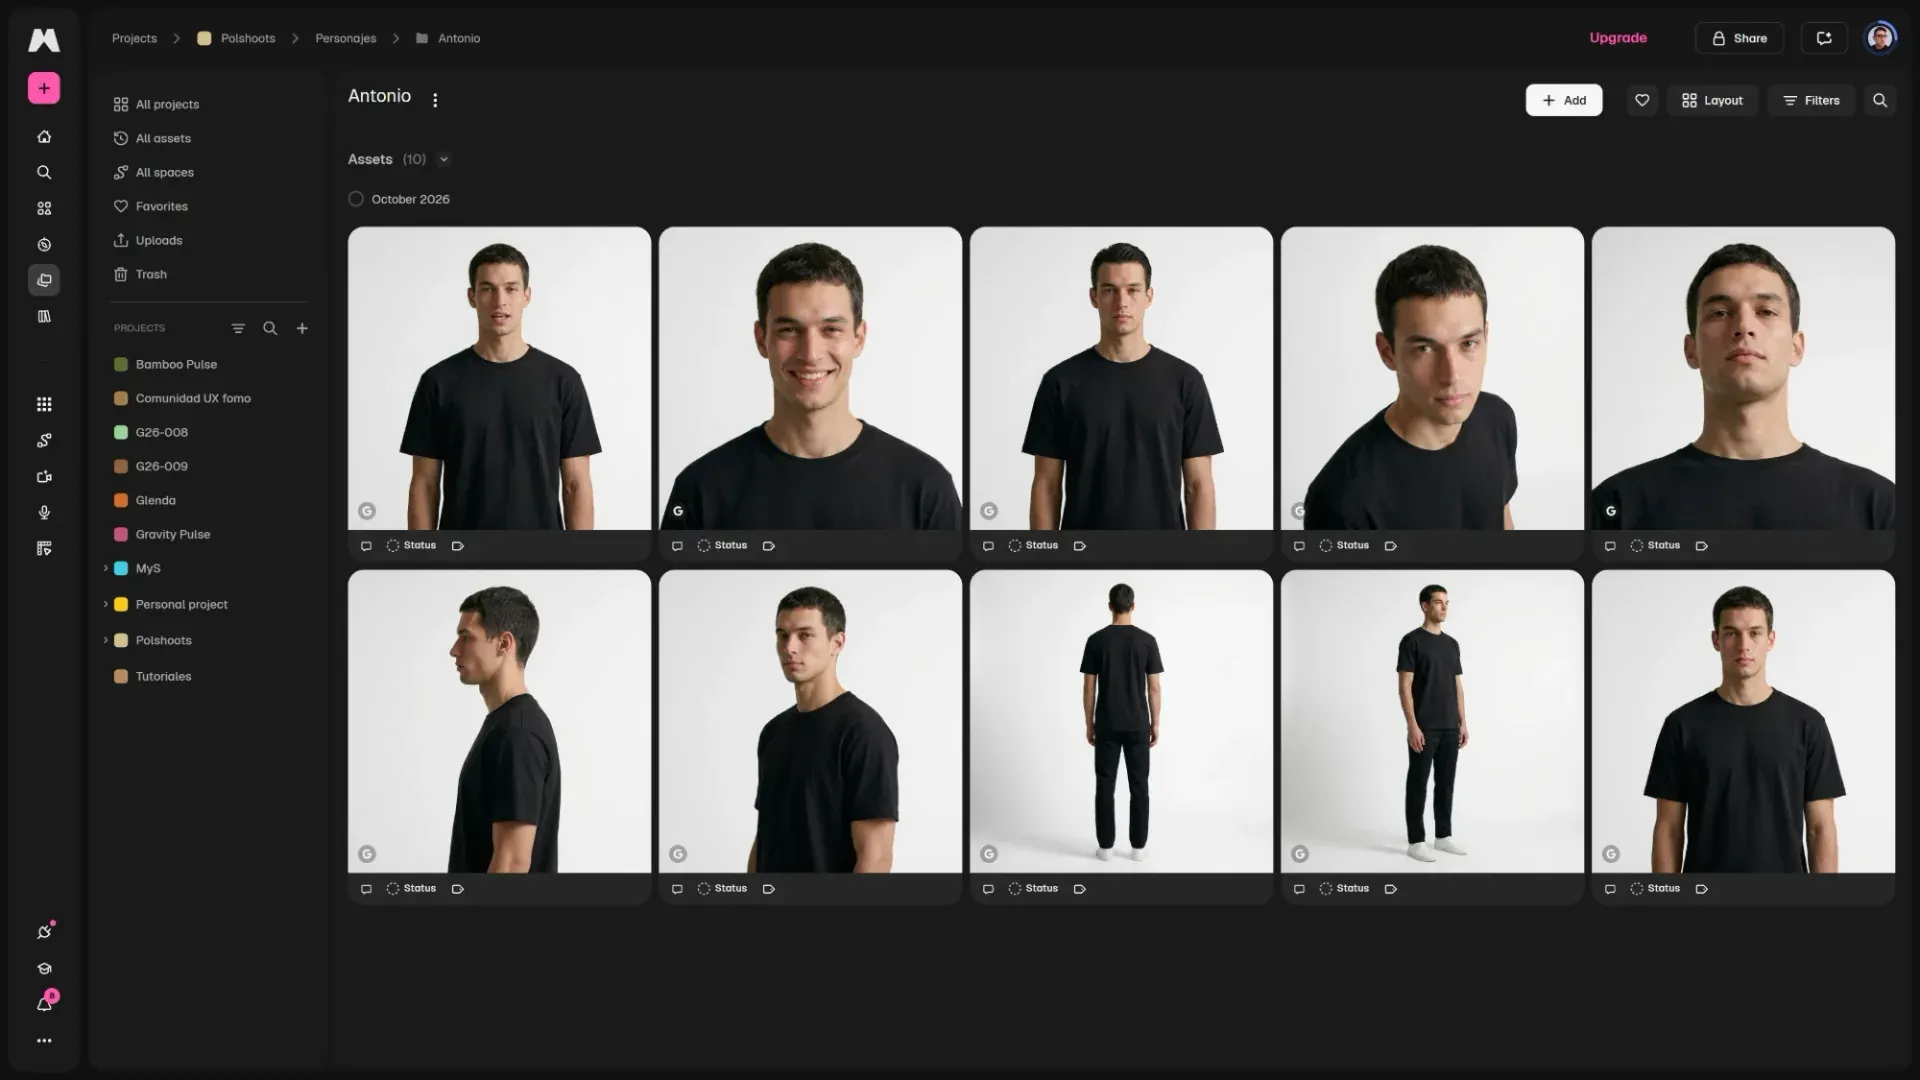Open Uploads in sidebar
This screenshot has width=1920, height=1080.
(149, 240)
